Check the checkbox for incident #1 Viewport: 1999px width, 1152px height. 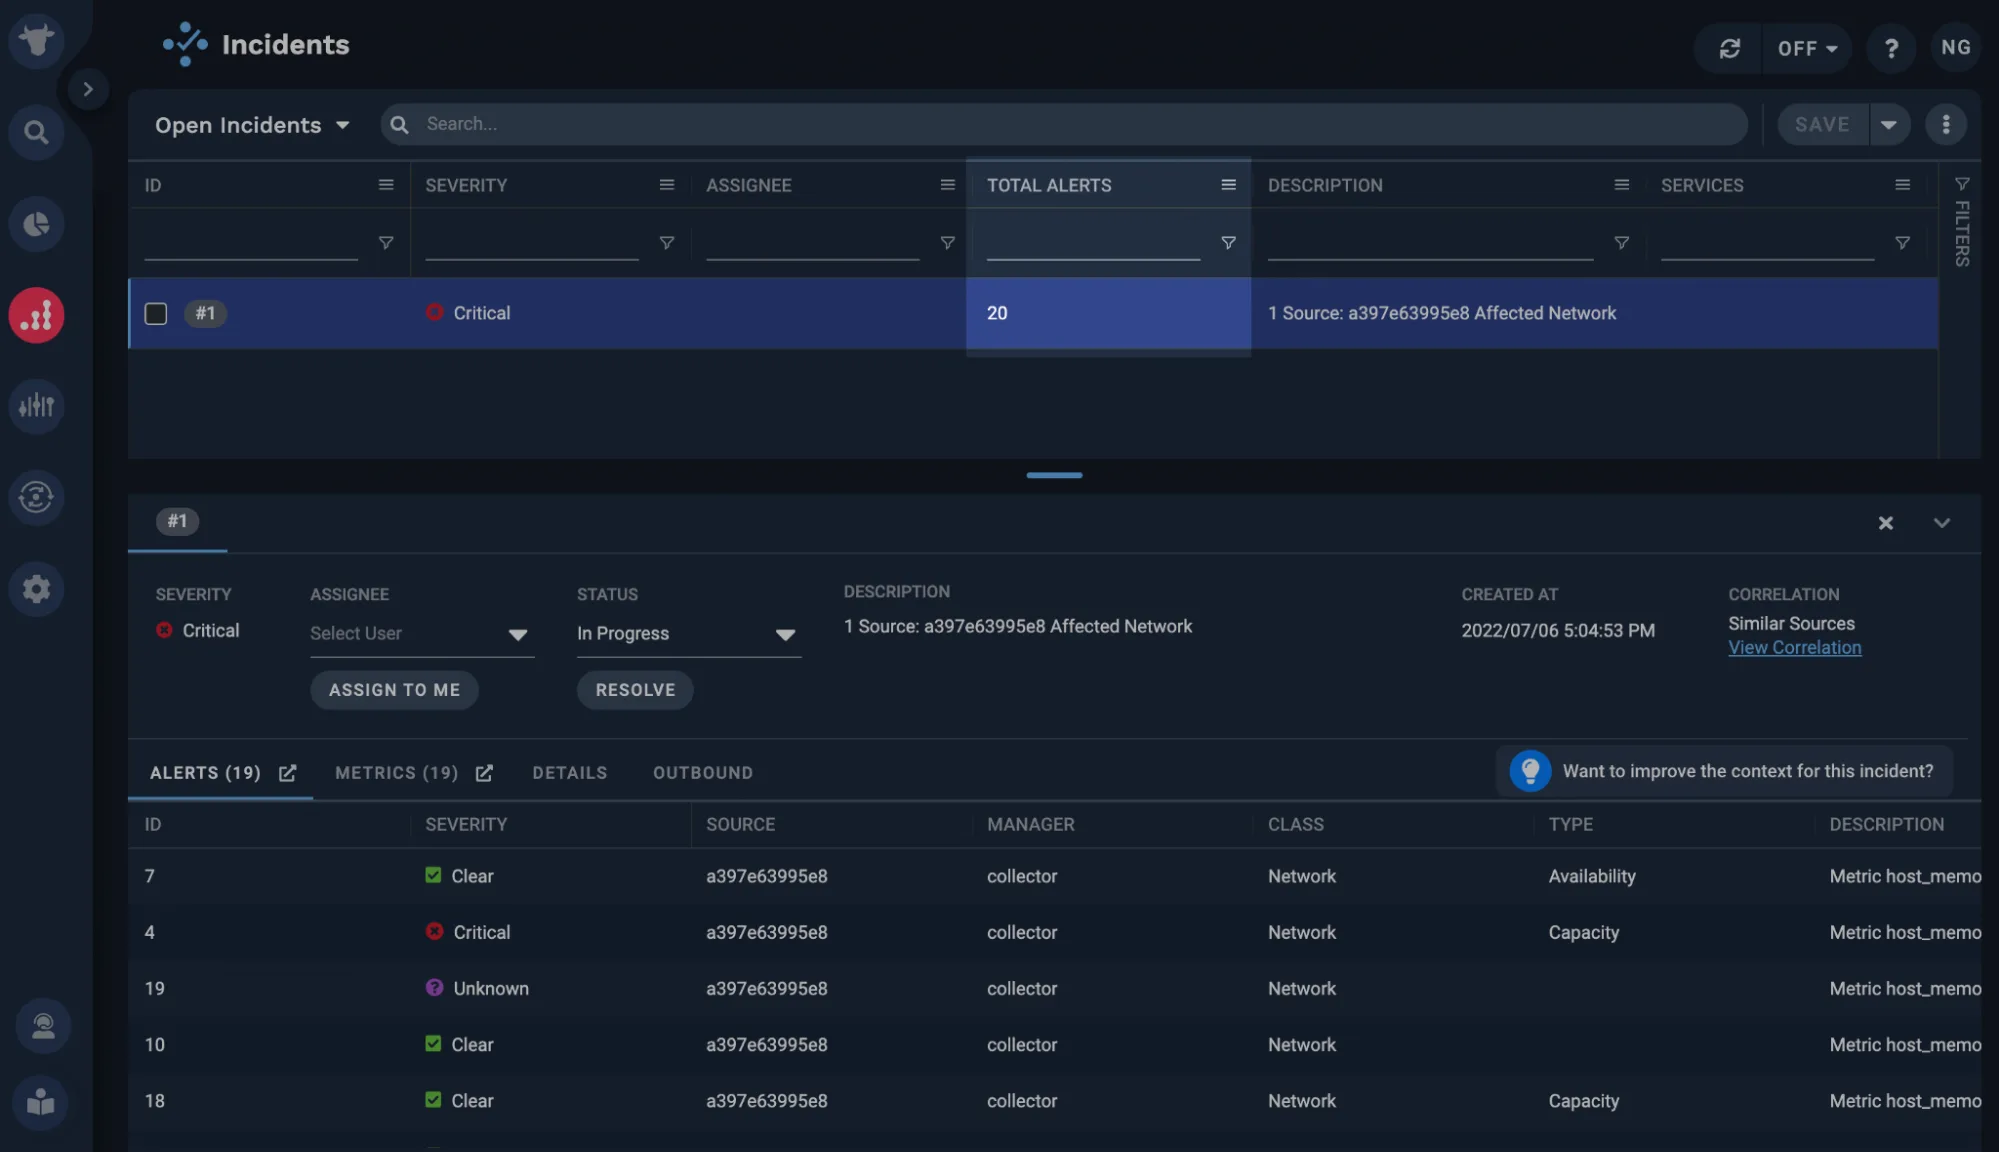[x=156, y=313]
